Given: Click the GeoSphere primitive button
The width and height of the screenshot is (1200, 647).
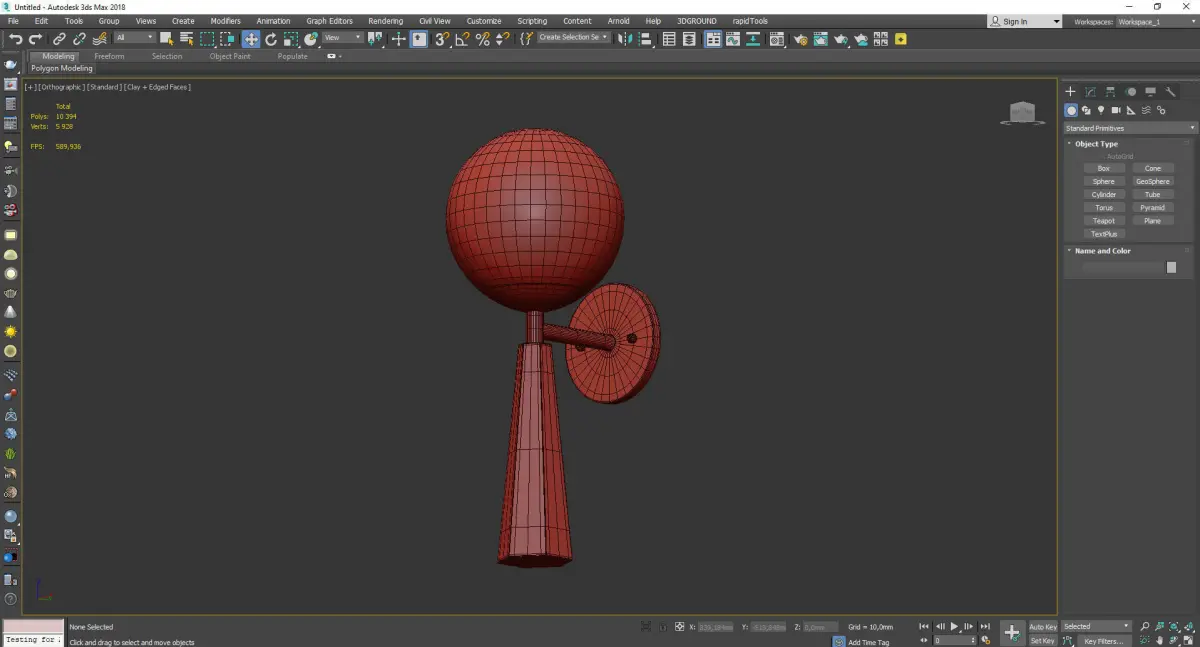Looking at the screenshot, I should (1152, 182).
